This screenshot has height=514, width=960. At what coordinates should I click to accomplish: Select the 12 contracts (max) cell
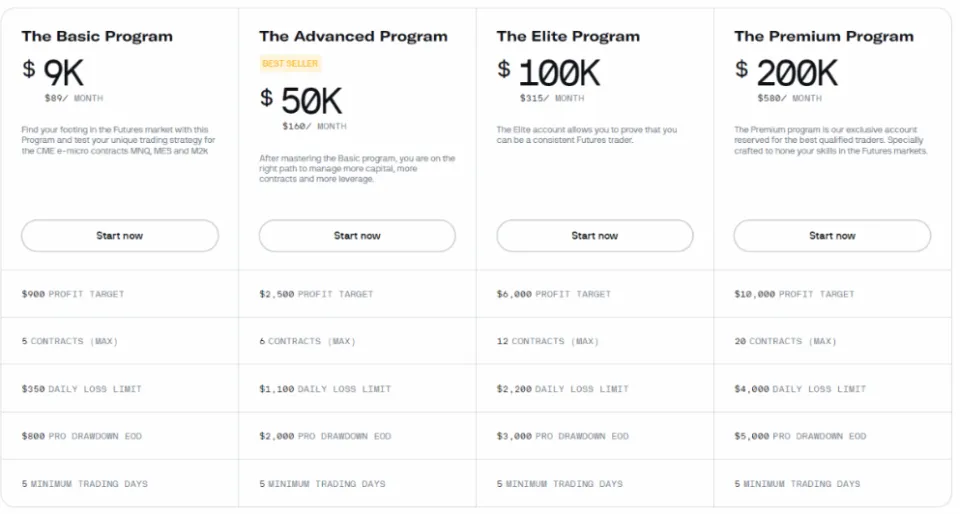(x=548, y=341)
